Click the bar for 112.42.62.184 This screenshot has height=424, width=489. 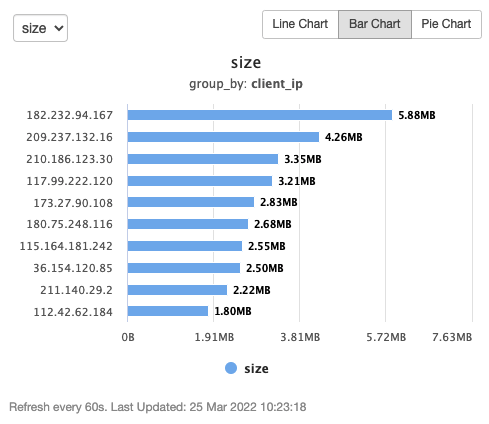pyautogui.click(x=168, y=311)
